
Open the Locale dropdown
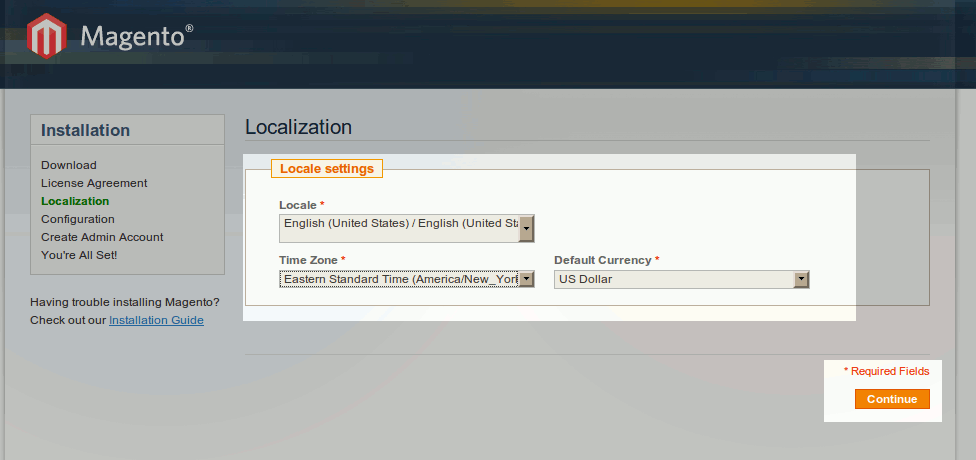[x=406, y=228]
